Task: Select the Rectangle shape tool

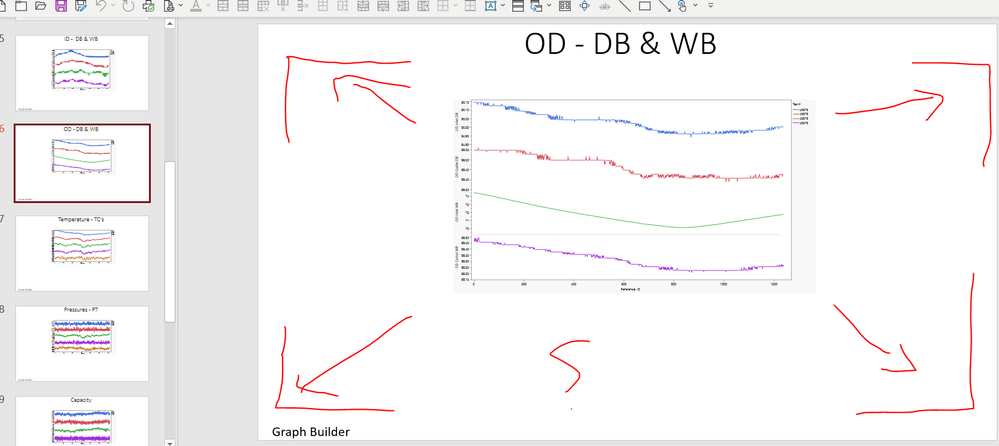Action: [x=644, y=6]
